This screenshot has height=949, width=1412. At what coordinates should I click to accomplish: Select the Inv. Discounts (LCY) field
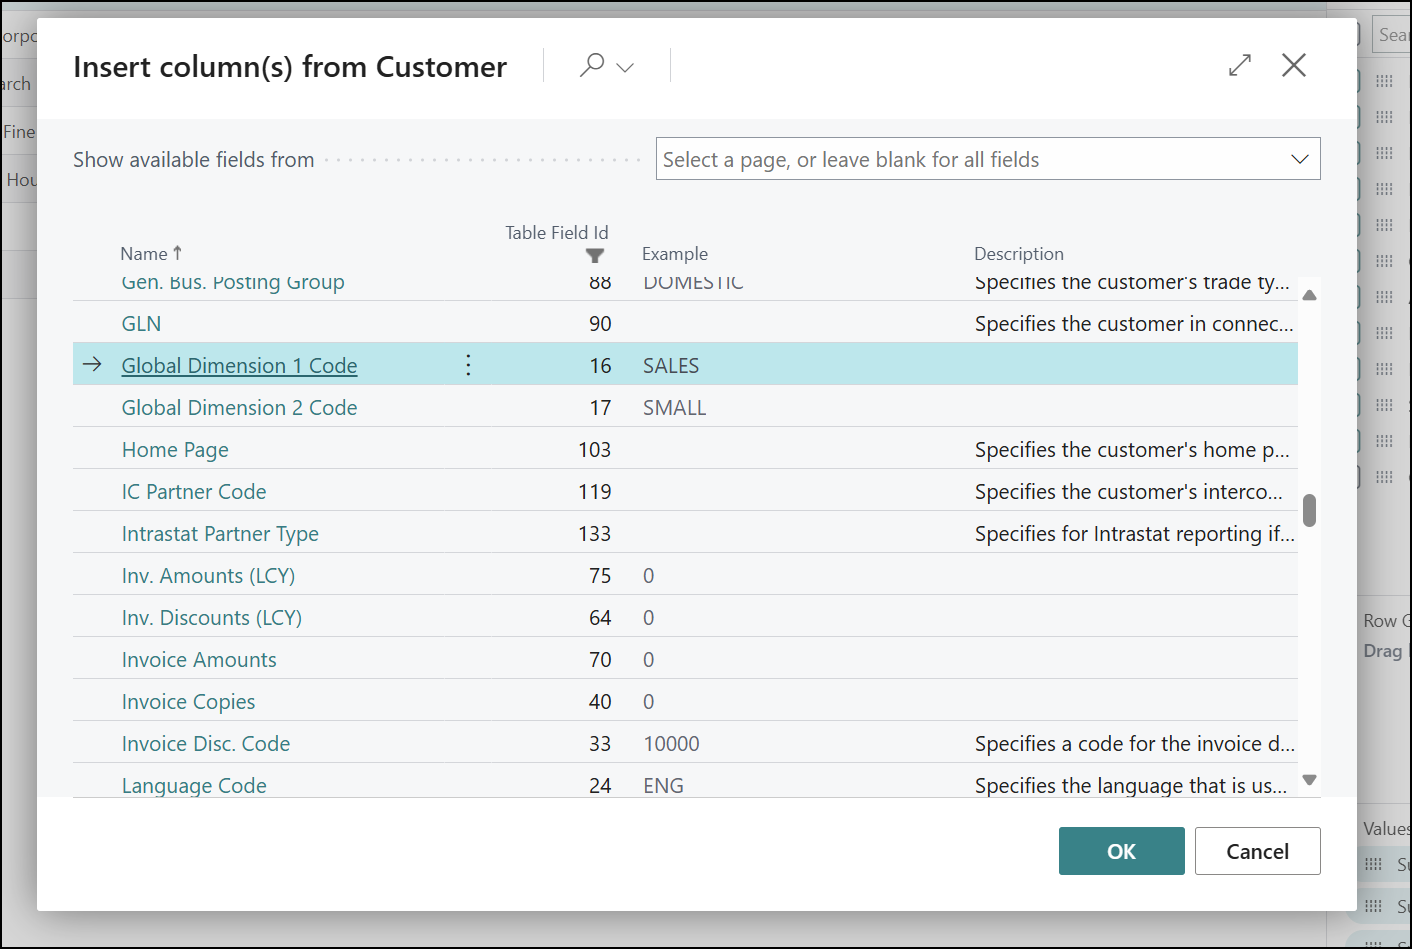[212, 618]
